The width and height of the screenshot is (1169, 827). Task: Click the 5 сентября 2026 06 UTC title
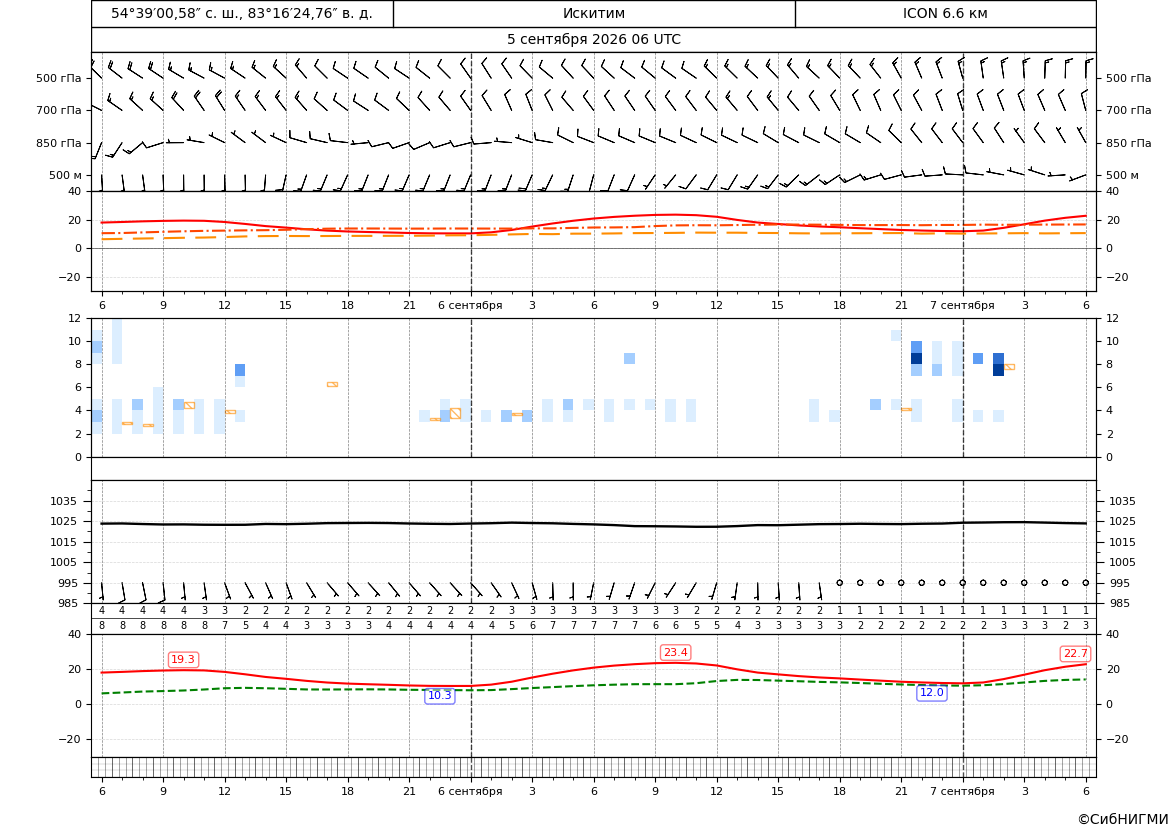[x=594, y=40]
